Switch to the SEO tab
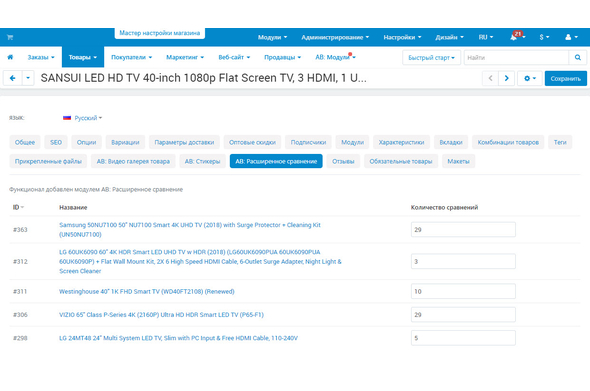The height and width of the screenshot is (391, 590). click(56, 142)
